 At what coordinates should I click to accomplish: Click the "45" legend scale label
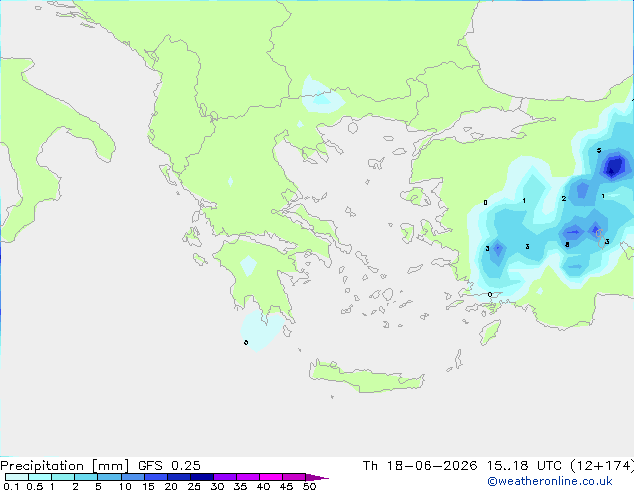coord(286,486)
